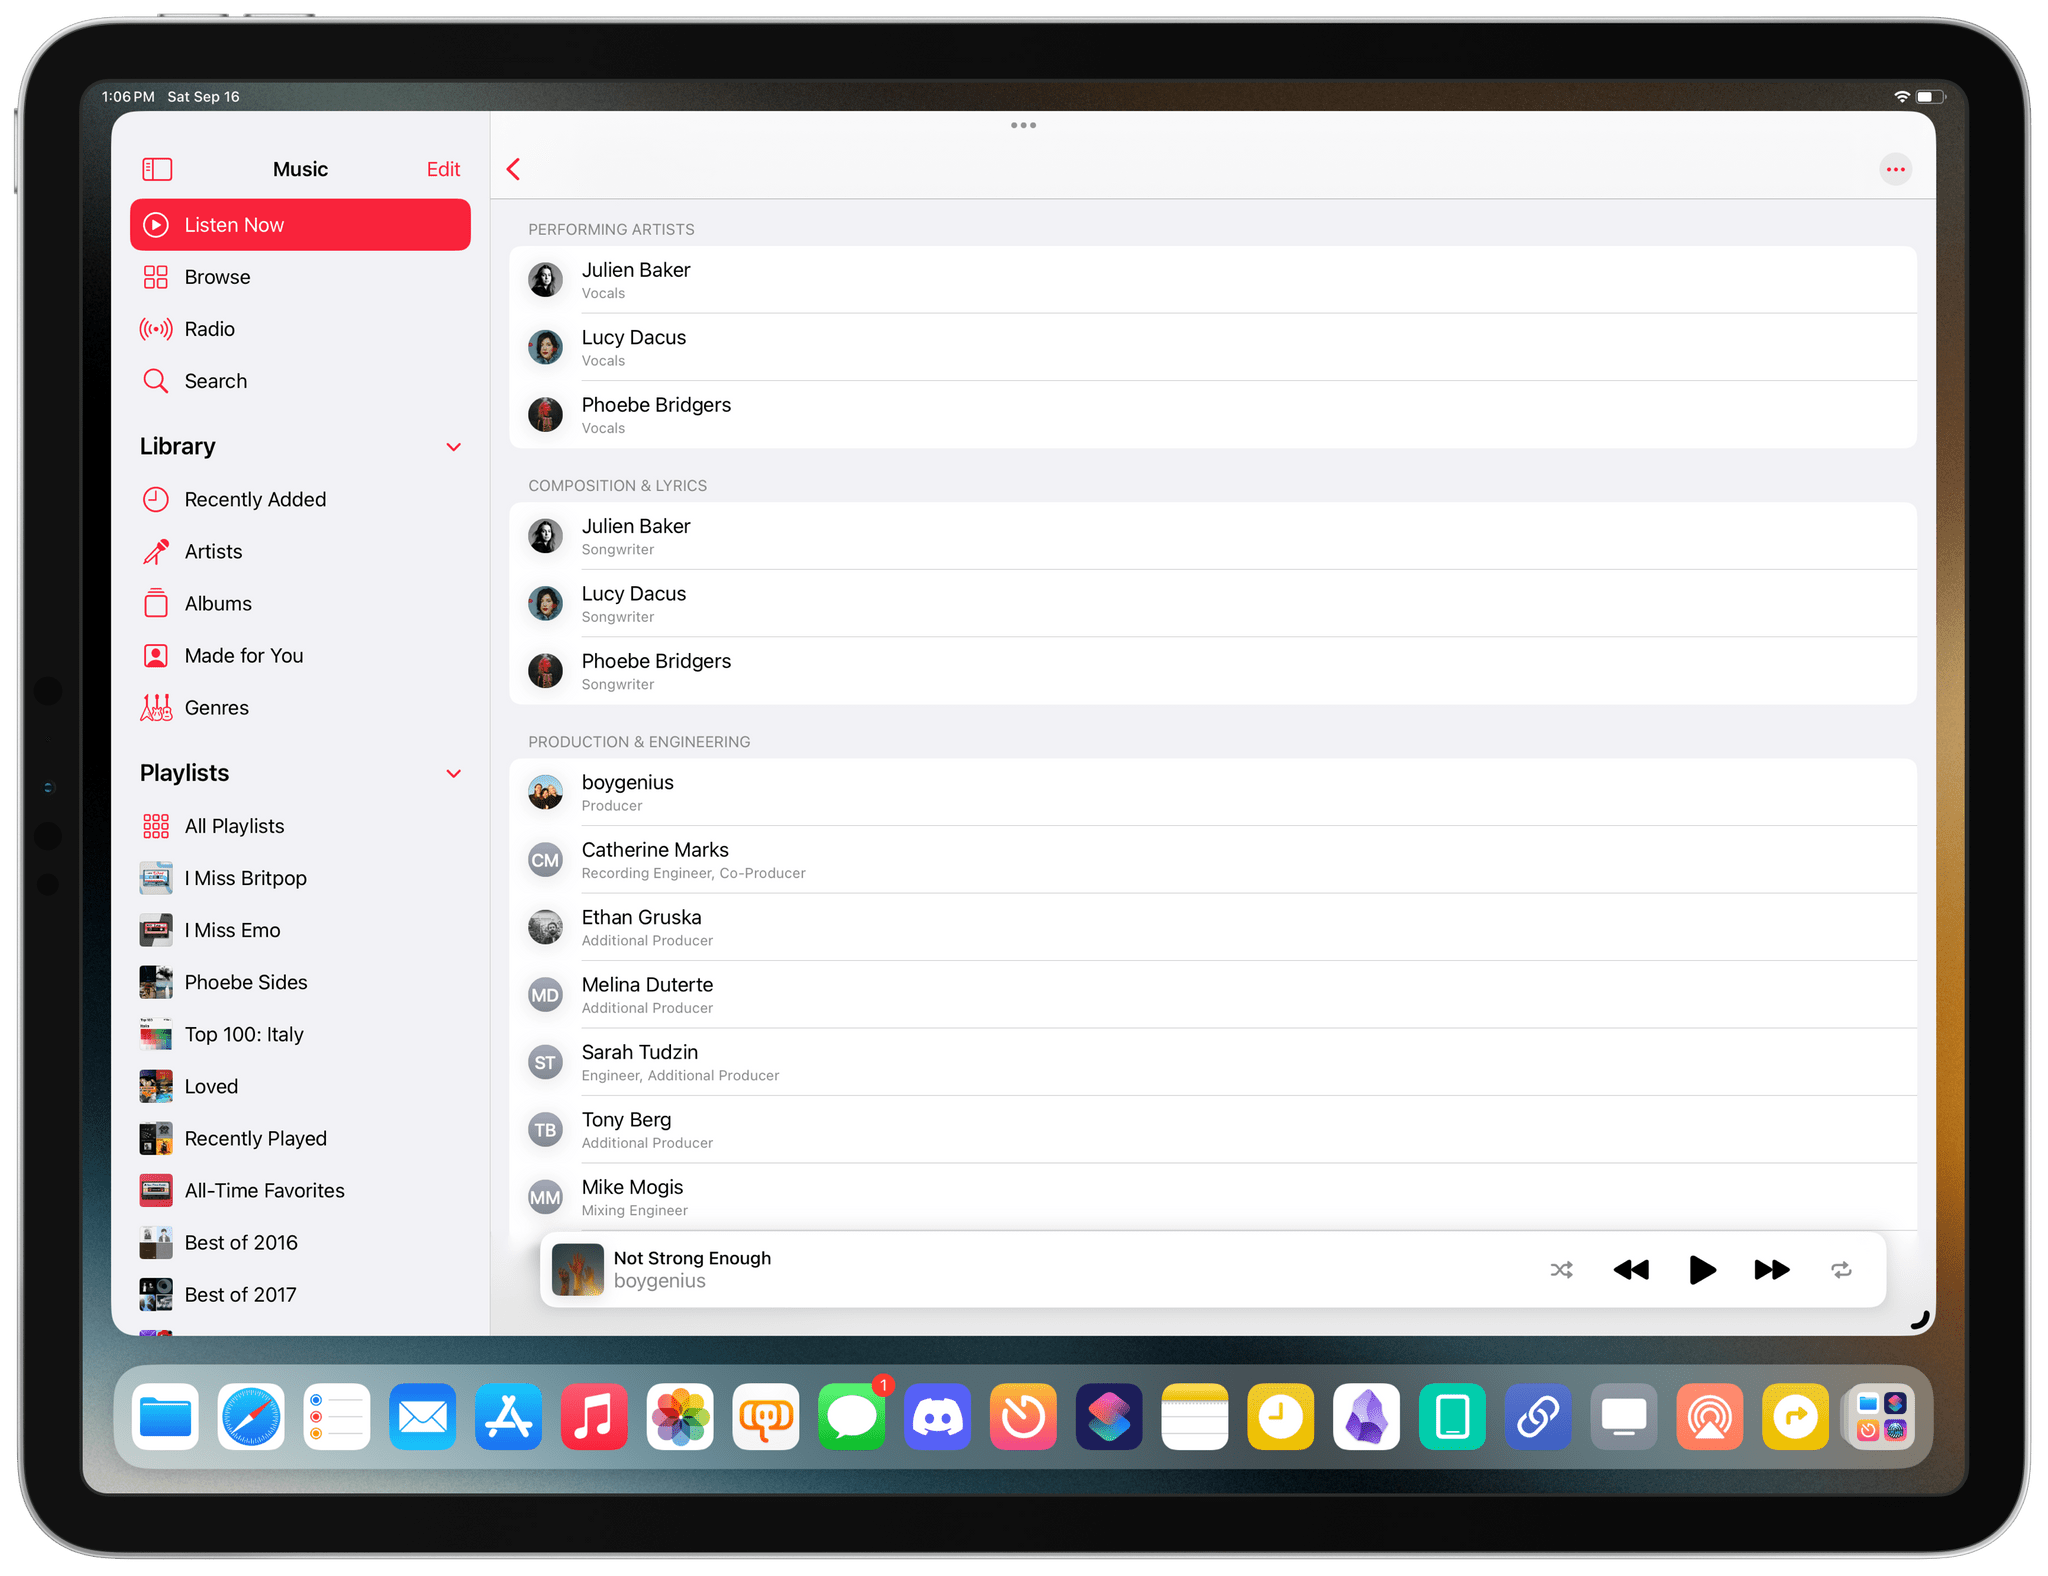This screenshot has height=1576, width=2048.
Task: Open the Browse section
Action: [300, 277]
